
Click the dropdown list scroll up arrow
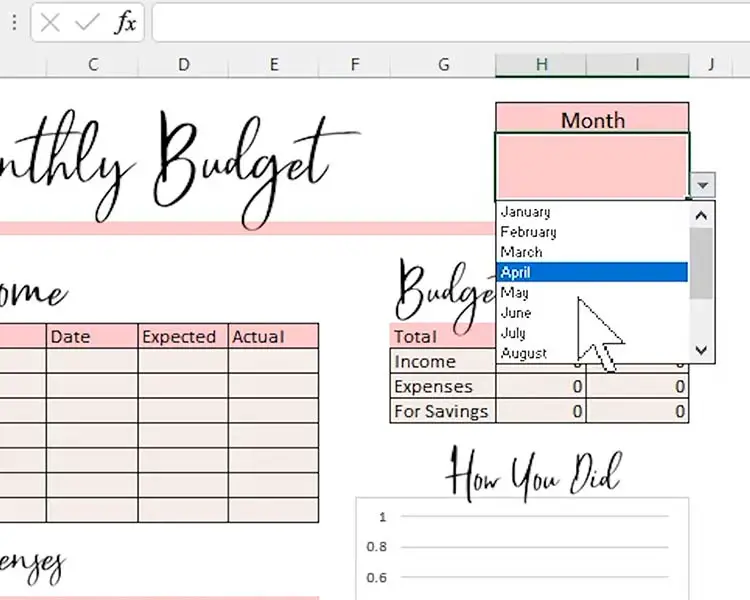coord(701,216)
